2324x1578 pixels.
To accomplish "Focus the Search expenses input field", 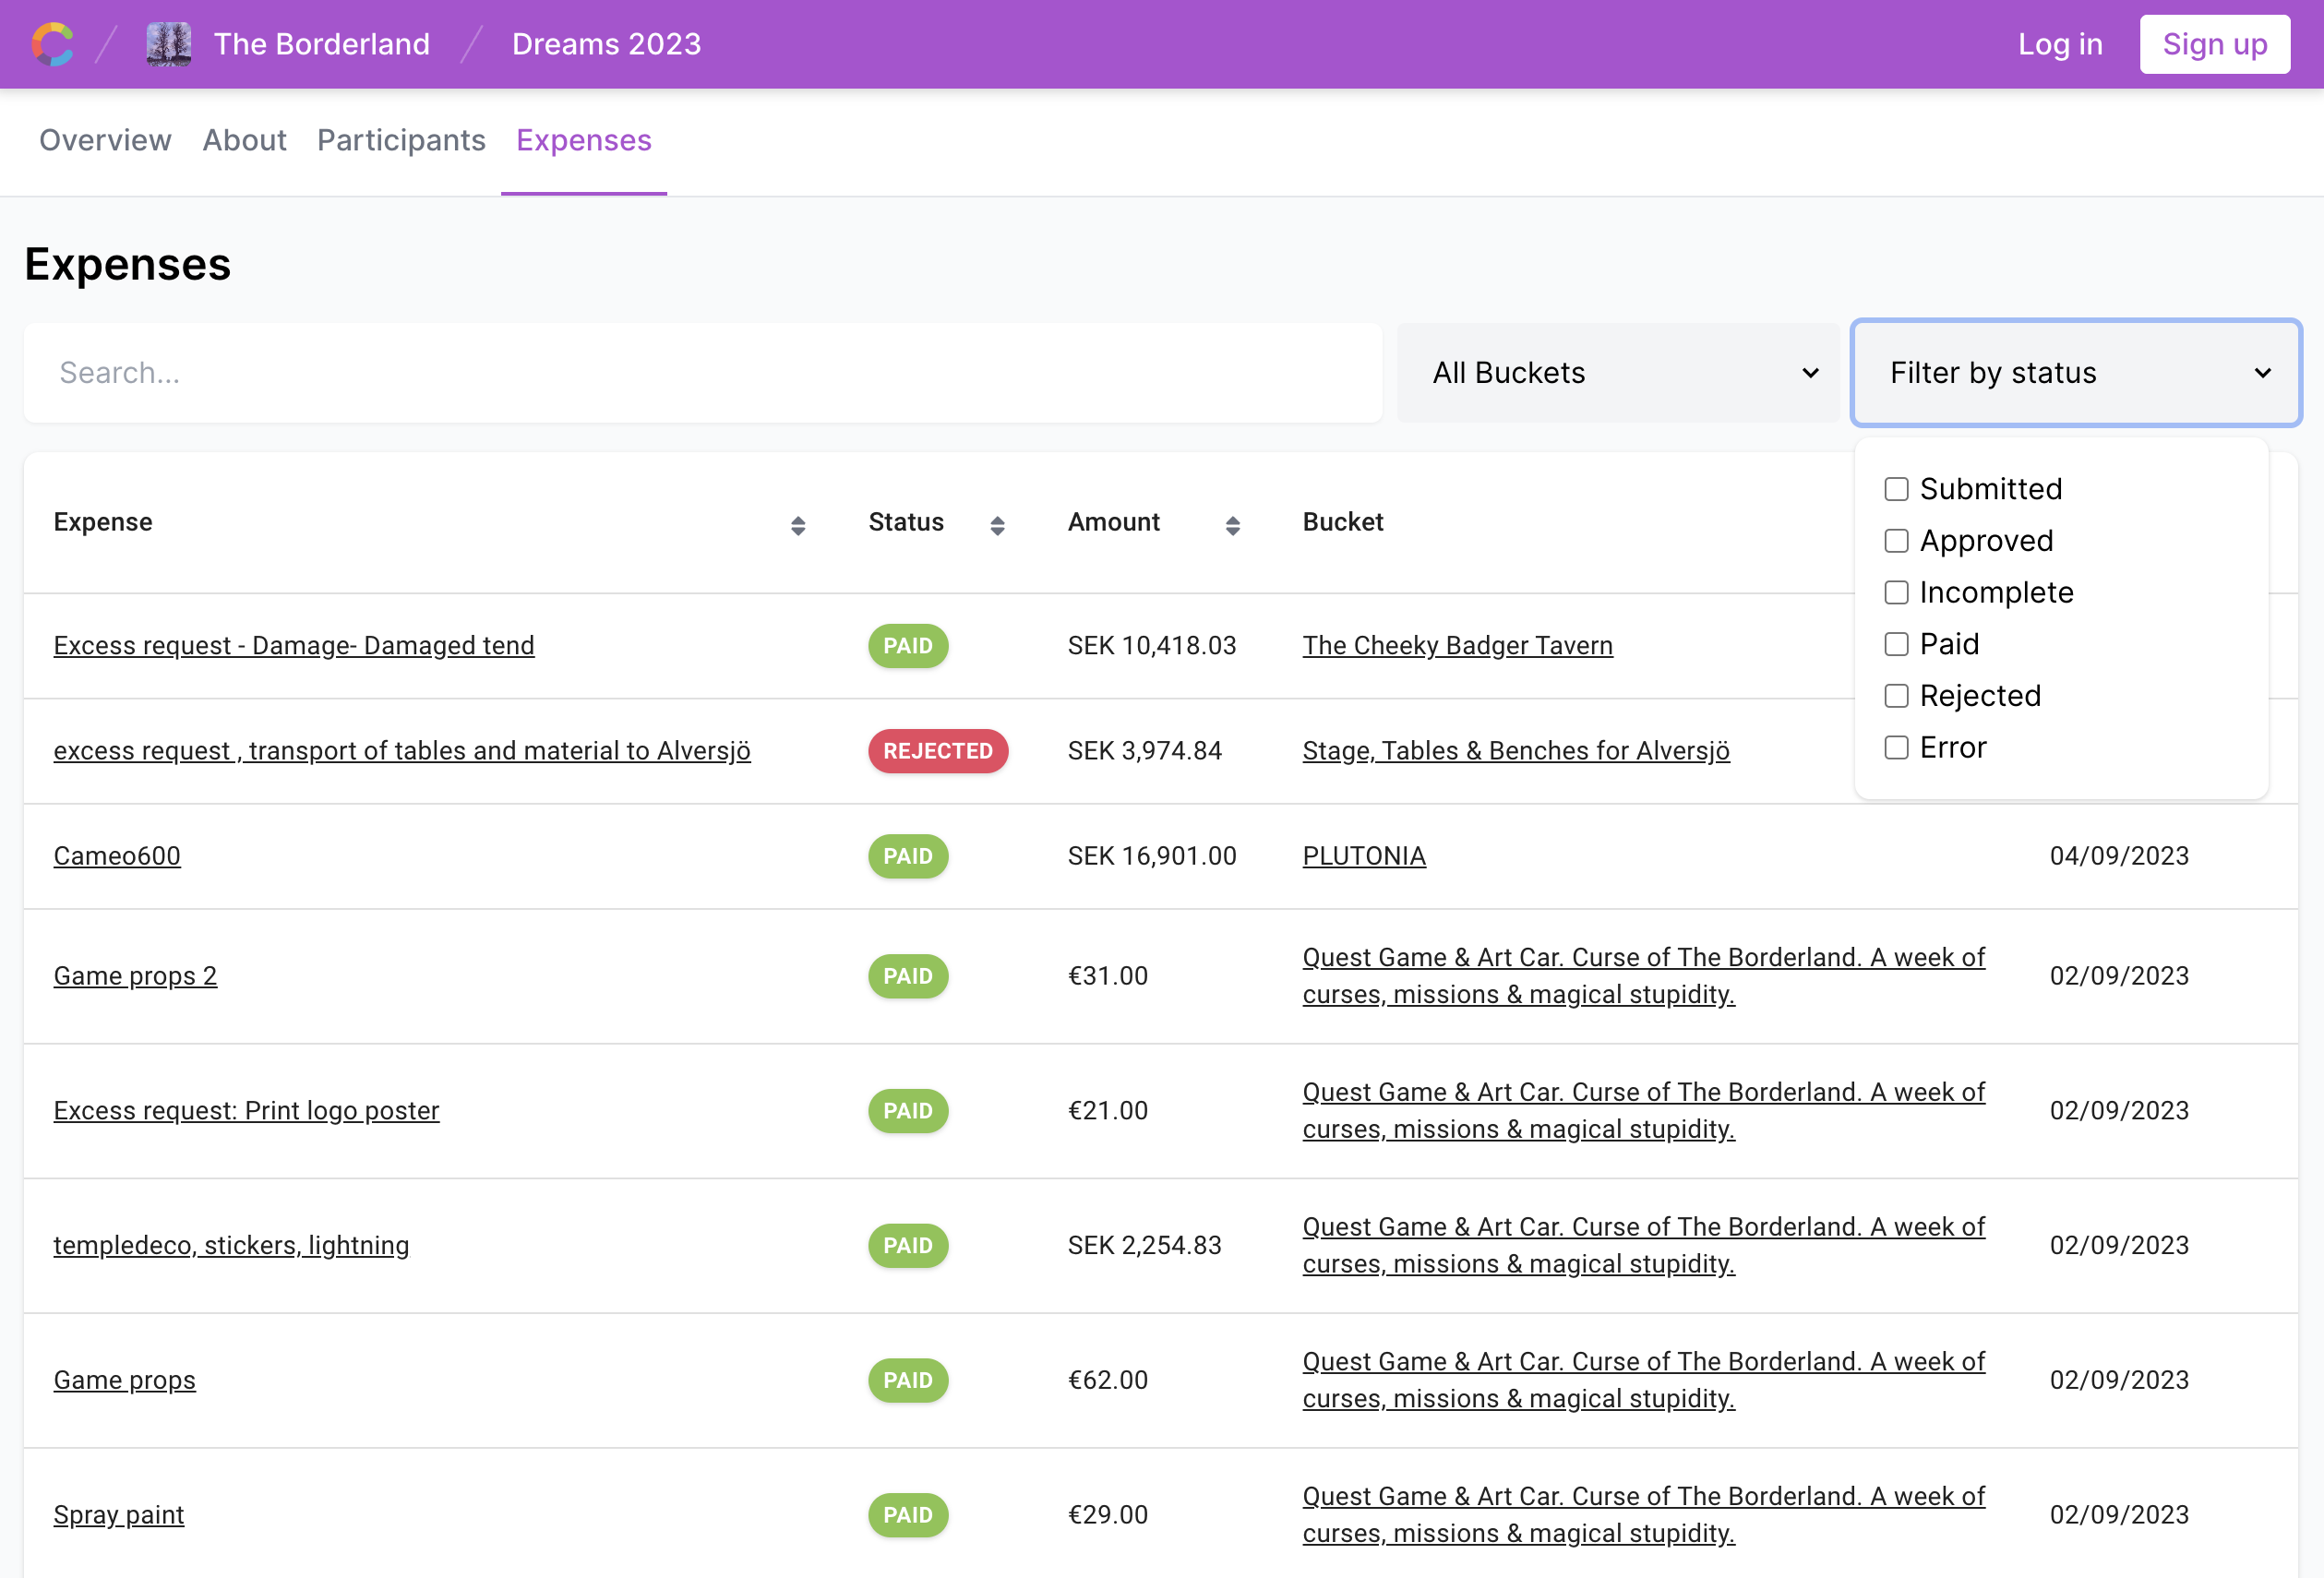I will pos(702,373).
